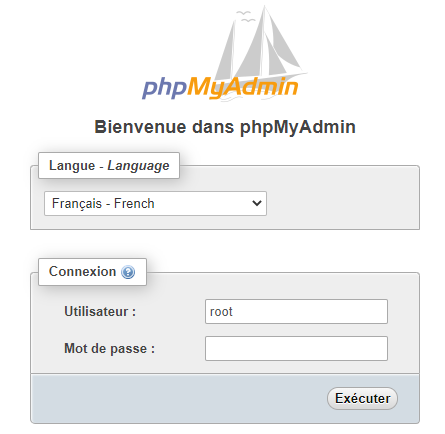This screenshot has width=445, height=434.
Task: Click the blue-gray footer bar beside Exécuter
Action: 178,398
